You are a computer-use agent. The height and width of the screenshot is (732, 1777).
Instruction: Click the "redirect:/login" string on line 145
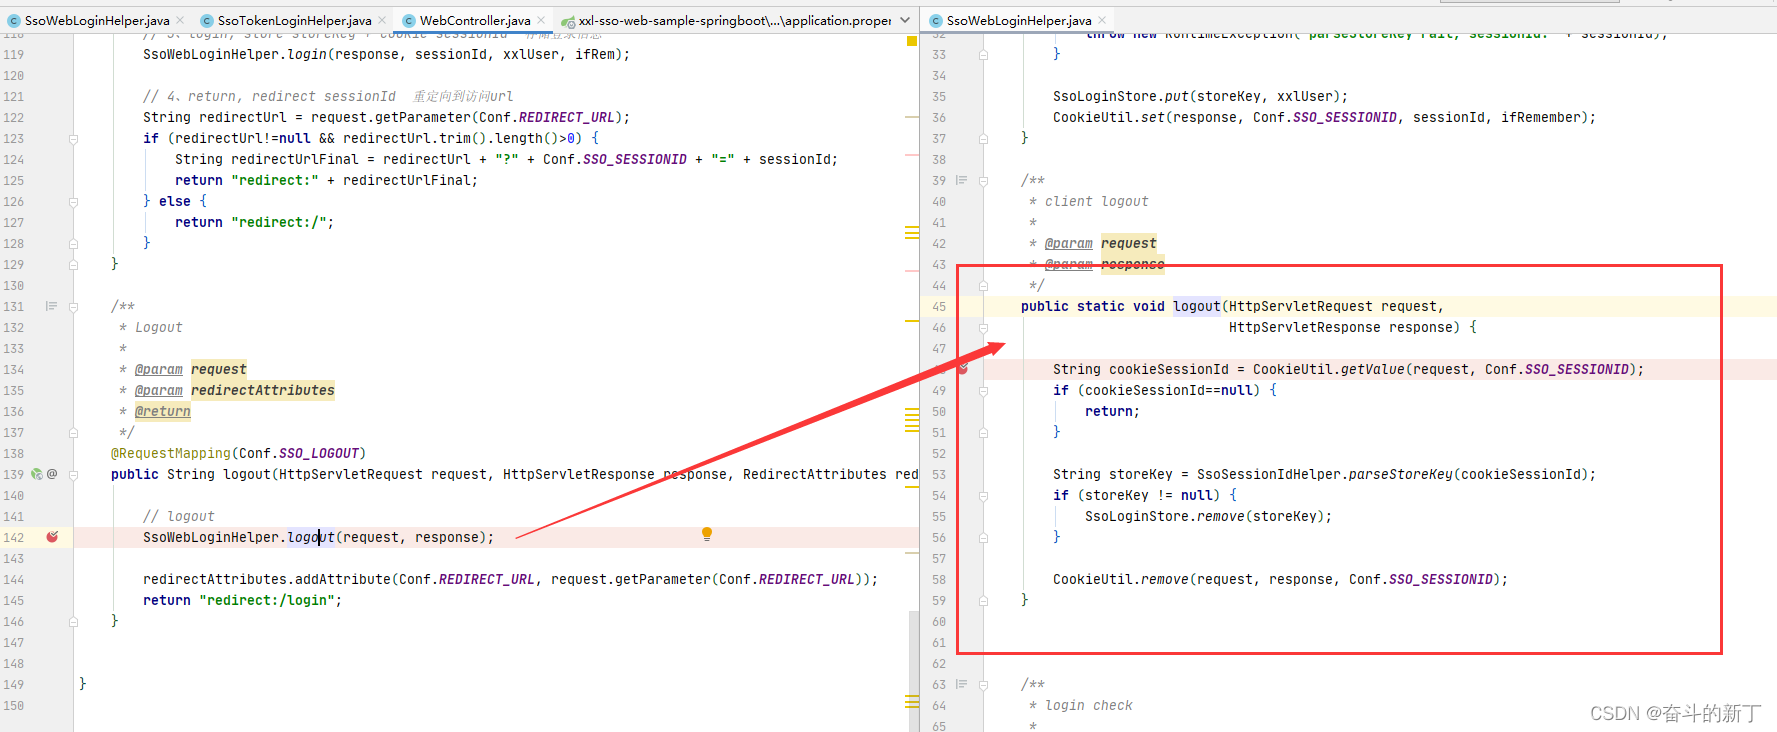(x=267, y=600)
